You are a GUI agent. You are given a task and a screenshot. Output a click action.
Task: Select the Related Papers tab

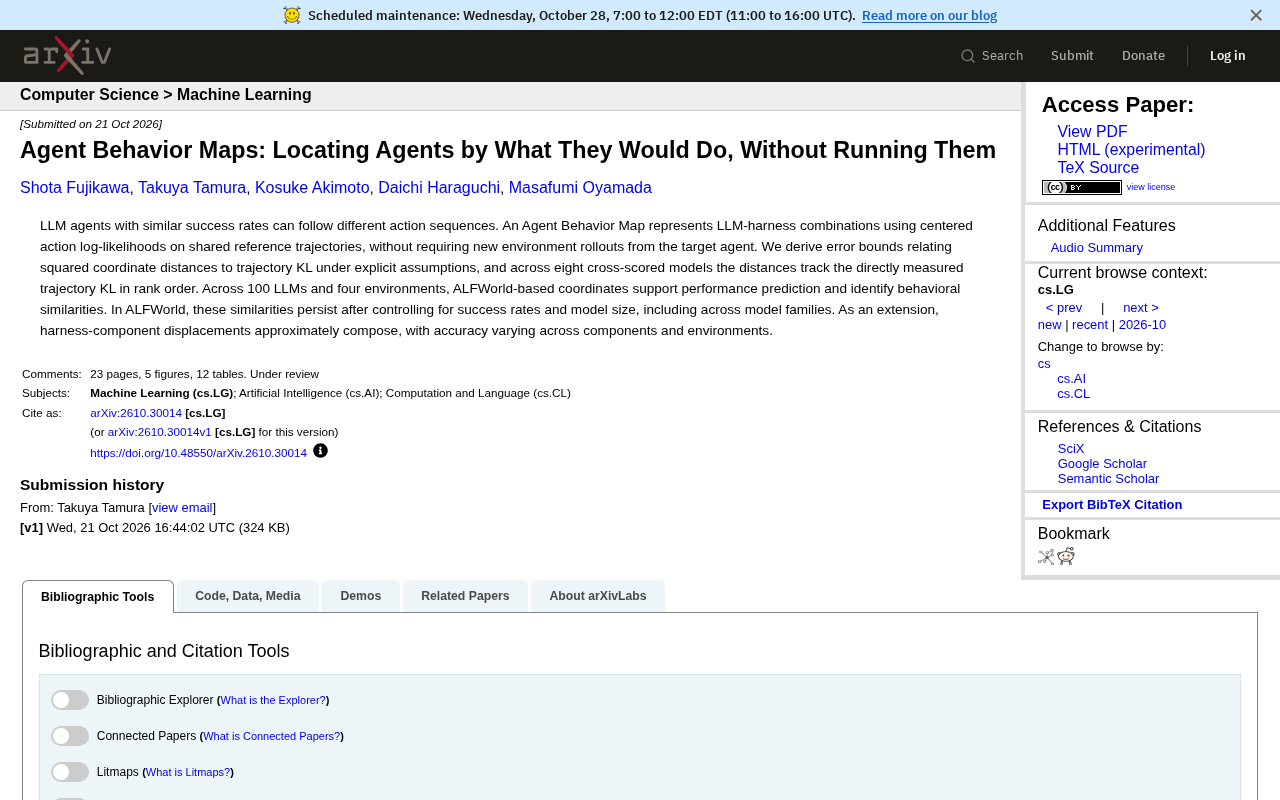(x=465, y=596)
